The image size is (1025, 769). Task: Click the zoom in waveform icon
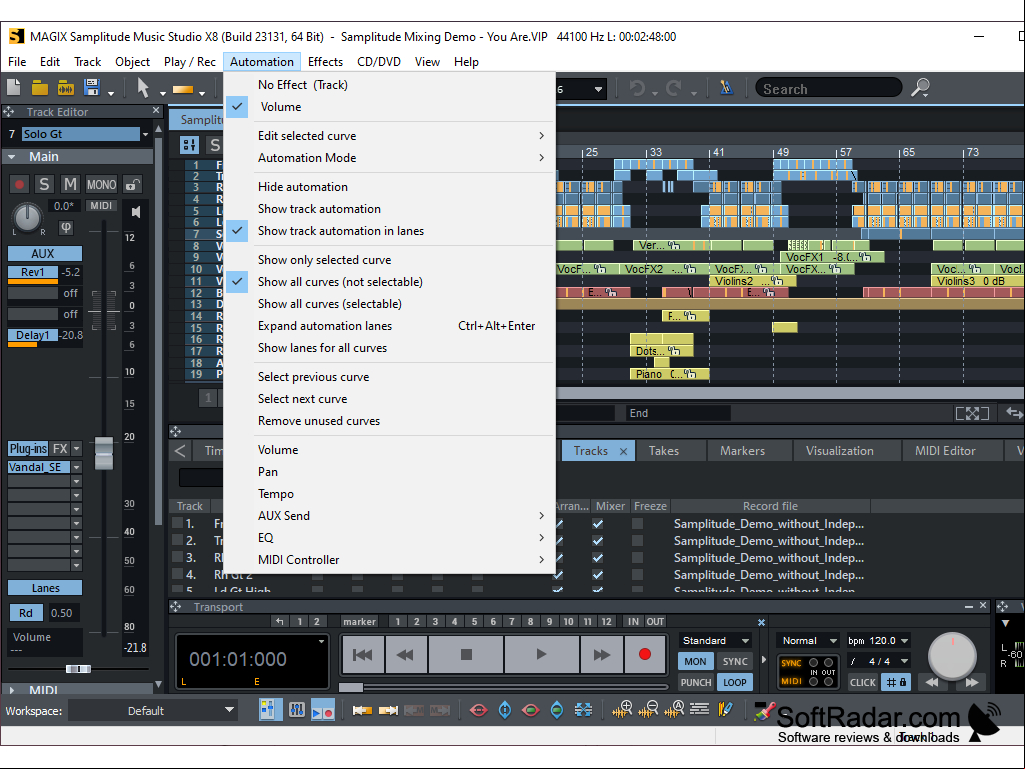(622, 709)
